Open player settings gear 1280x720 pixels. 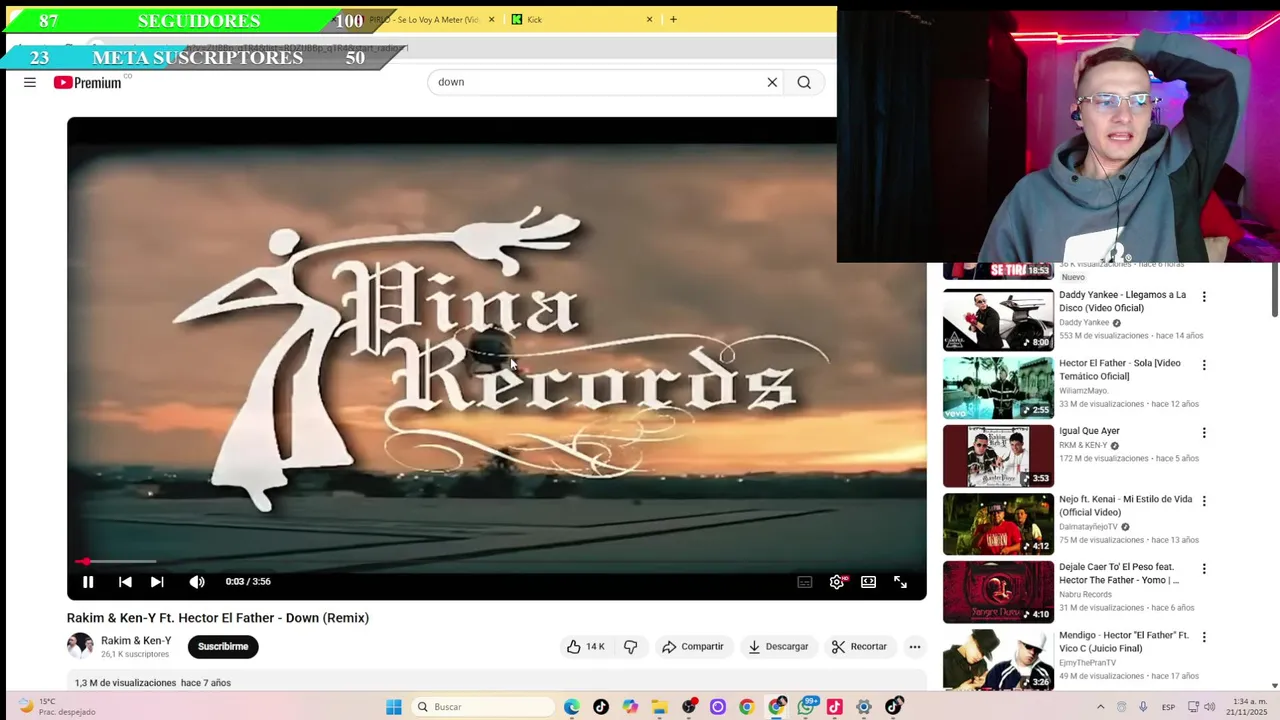837,581
